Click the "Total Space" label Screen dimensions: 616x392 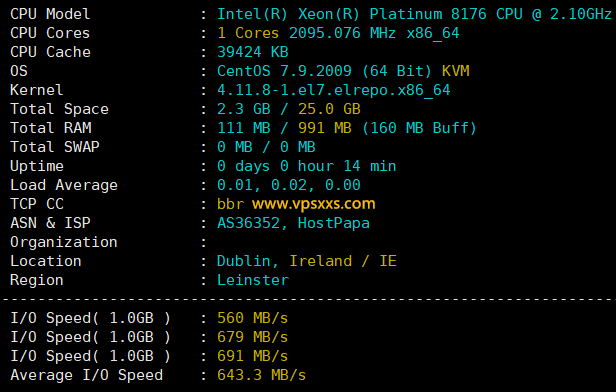59,109
